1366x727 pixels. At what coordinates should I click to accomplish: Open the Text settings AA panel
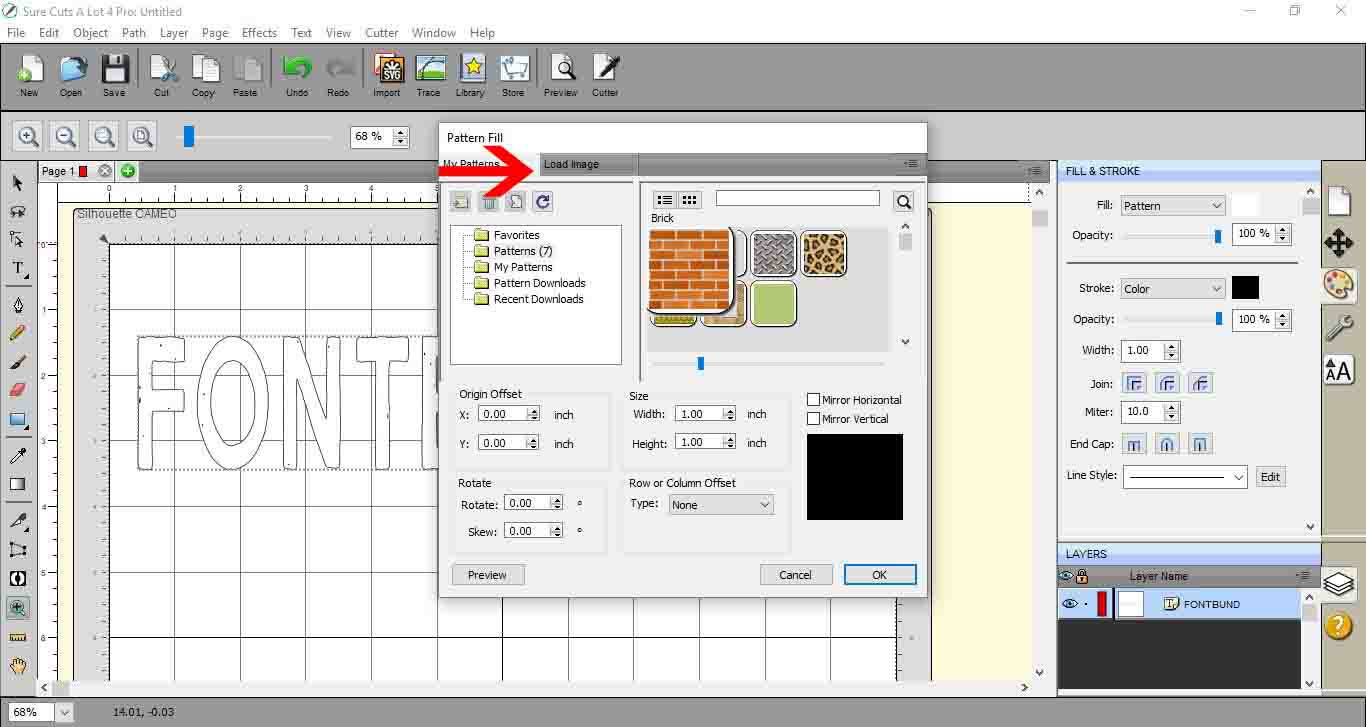(x=1339, y=369)
